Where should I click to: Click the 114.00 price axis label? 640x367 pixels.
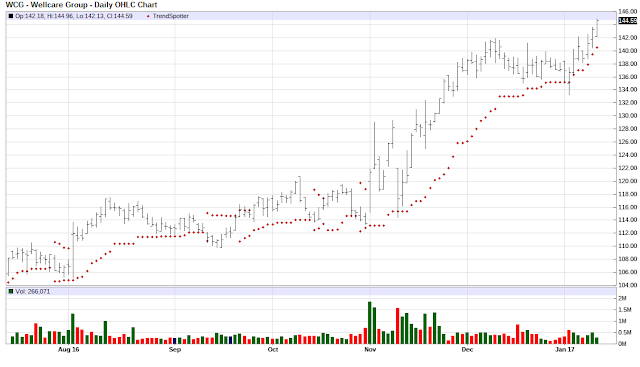pyautogui.click(x=627, y=220)
